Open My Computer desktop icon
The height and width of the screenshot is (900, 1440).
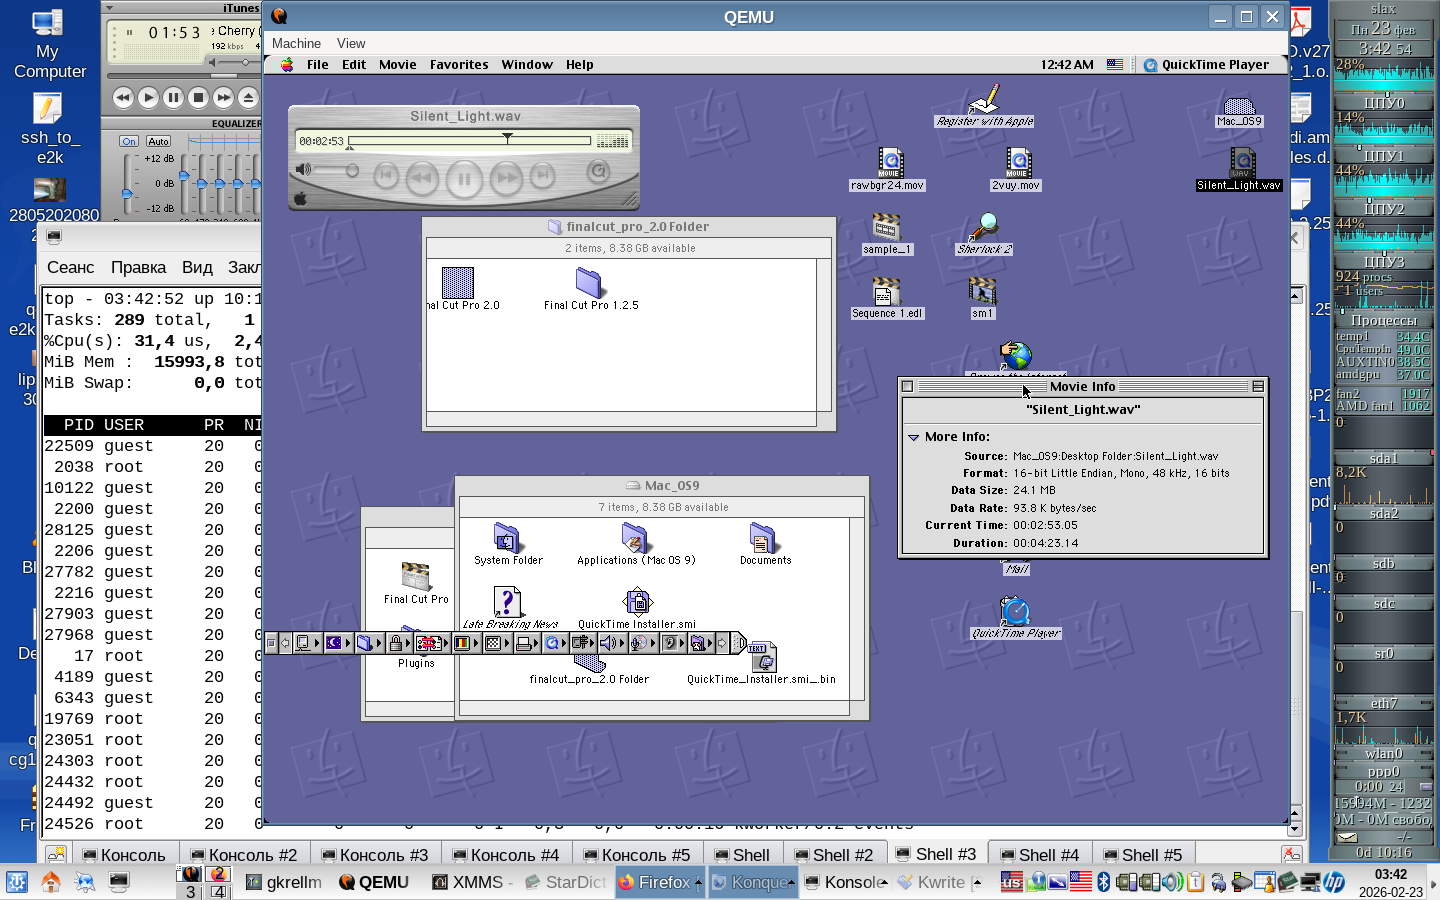pos(49,44)
